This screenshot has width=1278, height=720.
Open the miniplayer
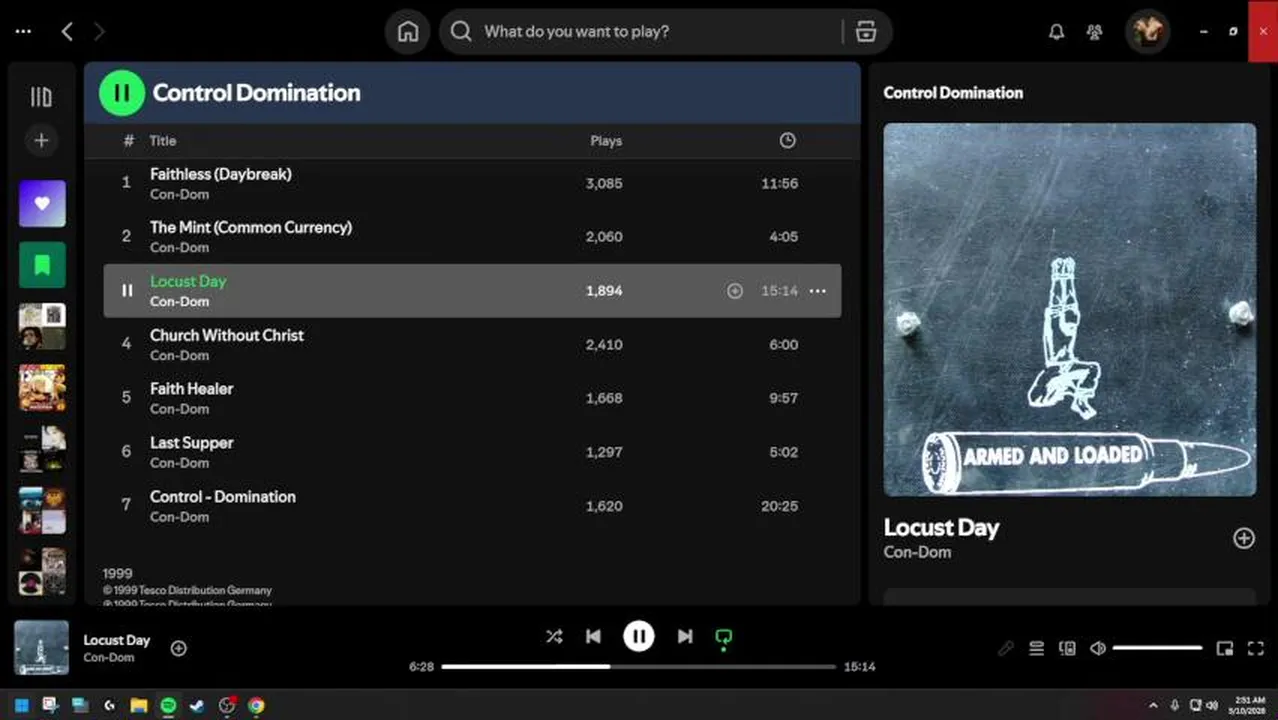click(x=1225, y=649)
